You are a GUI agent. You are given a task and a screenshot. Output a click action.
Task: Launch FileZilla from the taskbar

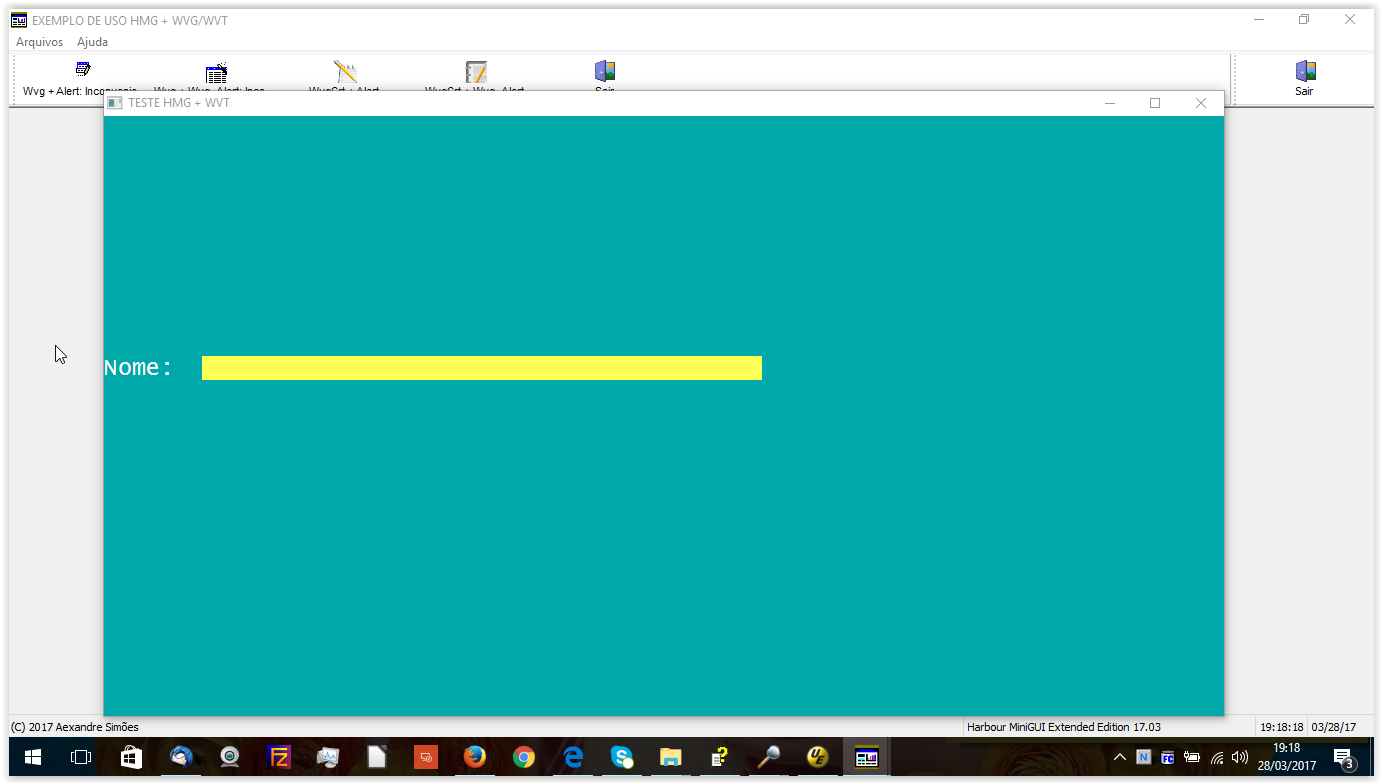tap(280, 758)
